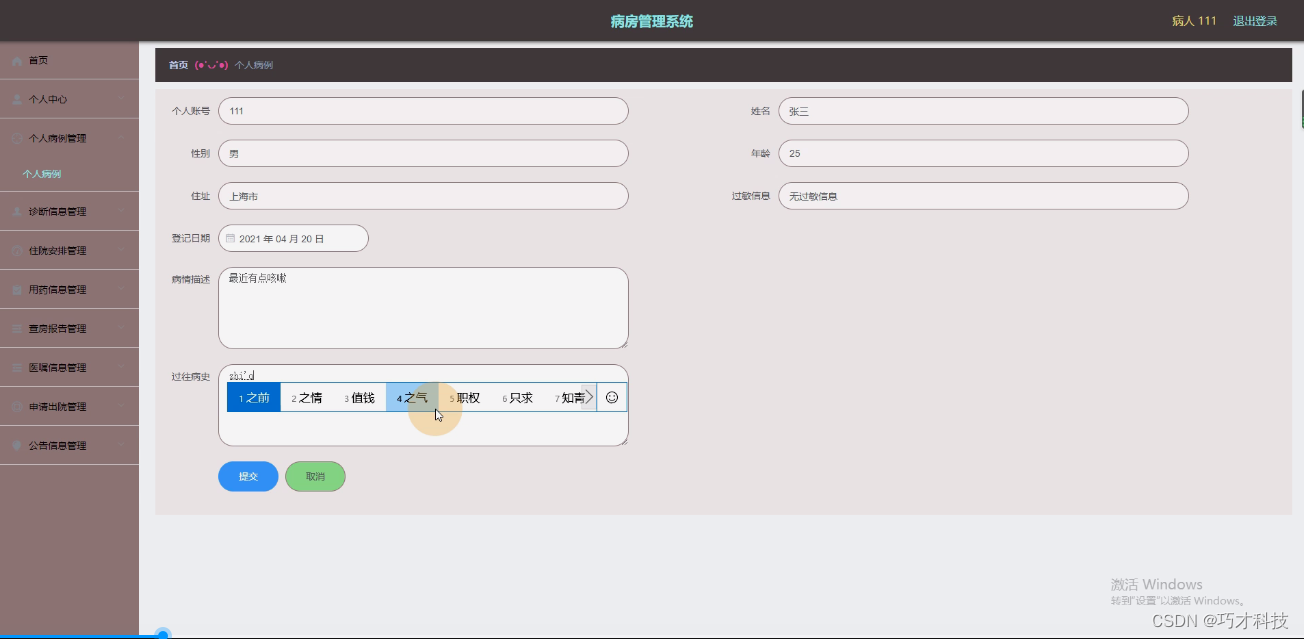Image resolution: width=1304 pixels, height=639 pixels.
Task: Click the 公告信息管理 sidebar icon
Action: click(16, 445)
